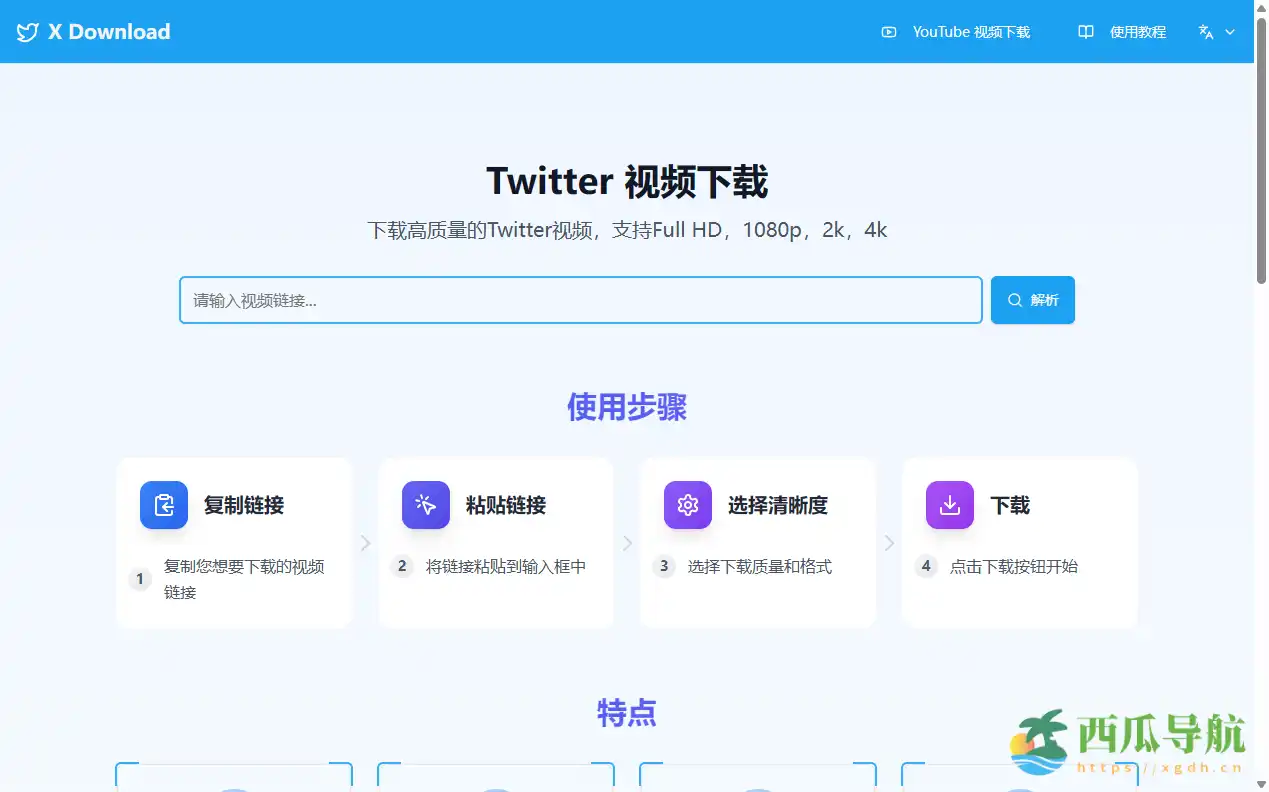Open the 使用教程 page from navbar
Image resolution: width=1269 pixels, height=792 pixels.
[x=1137, y=31]
